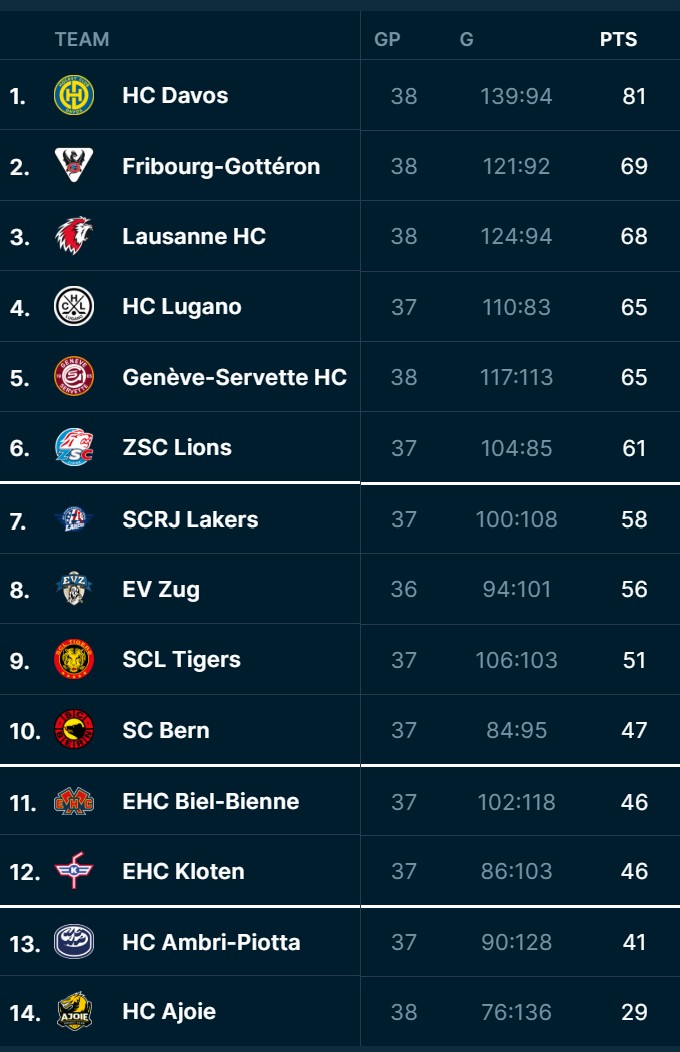This screenshot has width=680, height=1052.
Task: Open EHC Biel-Bienne team page link
Action: pos(210,801)
